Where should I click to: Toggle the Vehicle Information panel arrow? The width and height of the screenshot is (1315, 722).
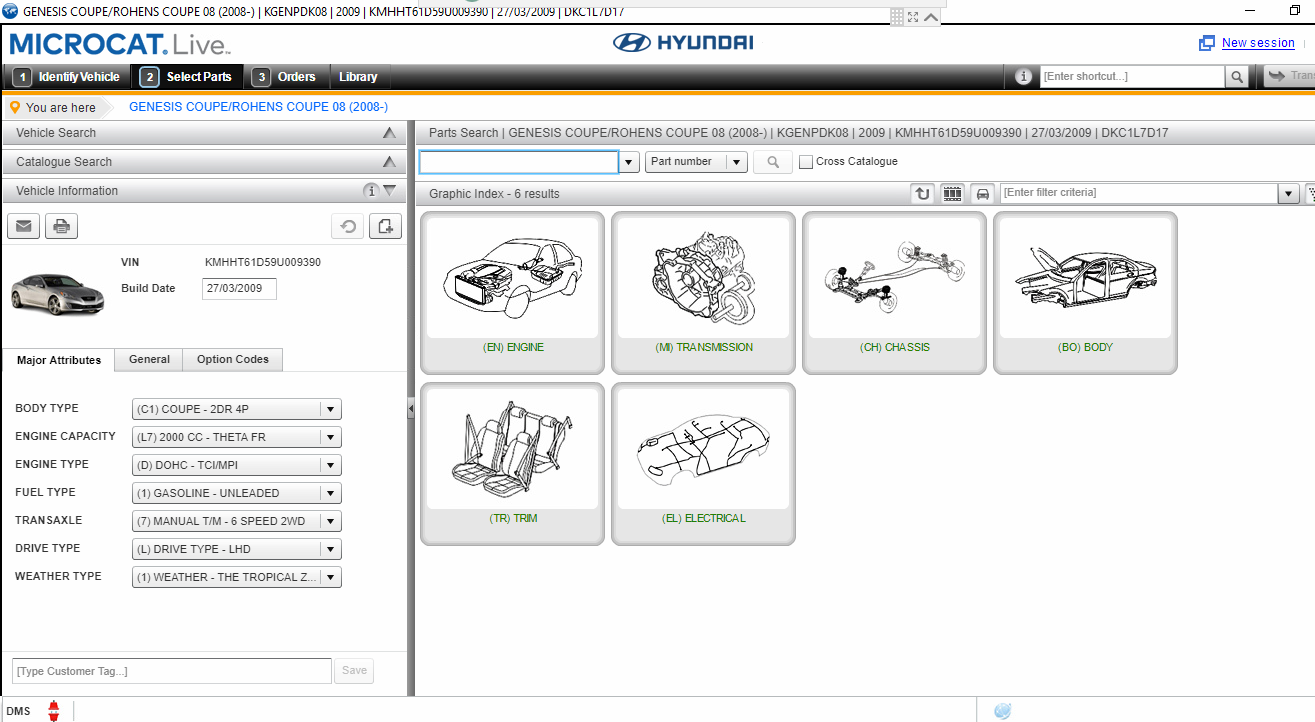point(390,191)
